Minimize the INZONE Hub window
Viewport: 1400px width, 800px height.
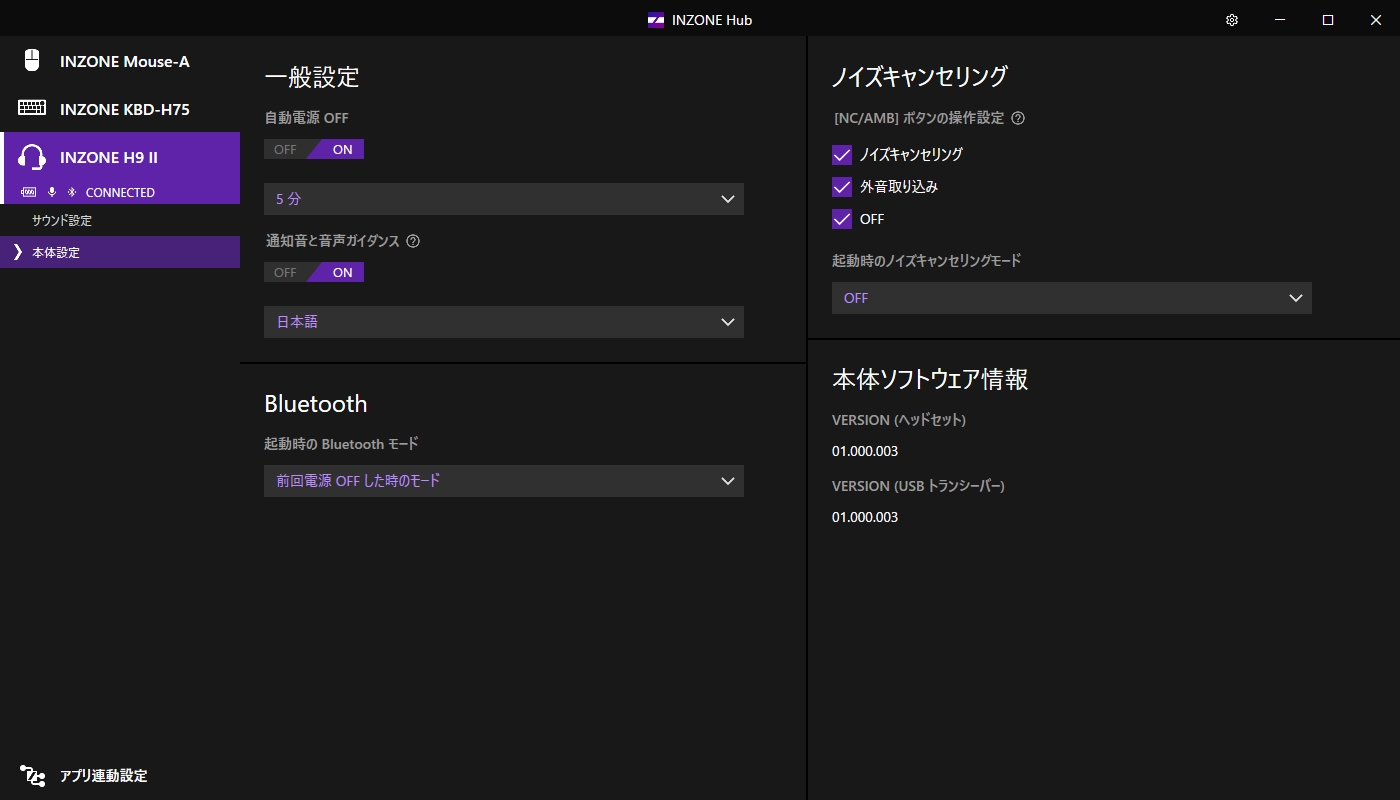pos(1280,20)
